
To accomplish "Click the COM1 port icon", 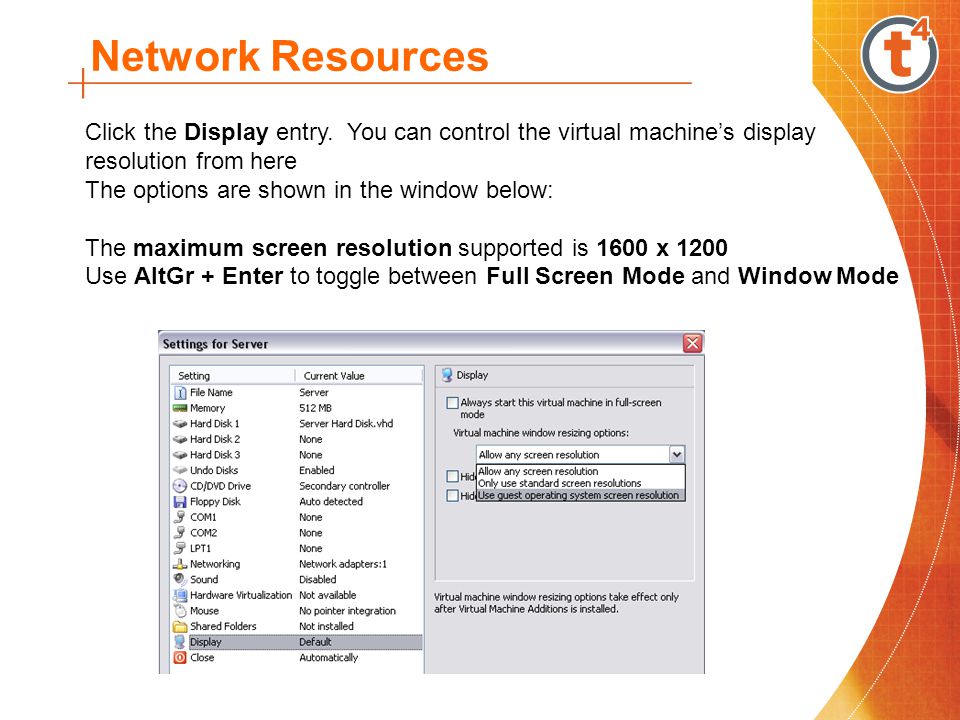I will [x=180, y=517].
